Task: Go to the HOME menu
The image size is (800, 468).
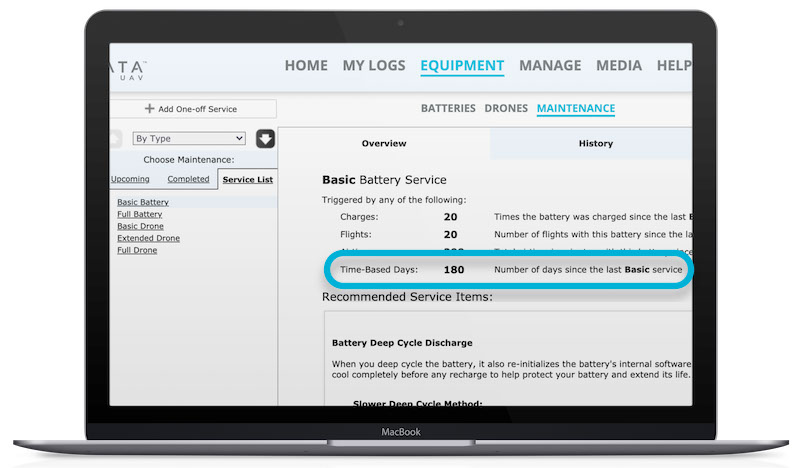Action: 306,65
